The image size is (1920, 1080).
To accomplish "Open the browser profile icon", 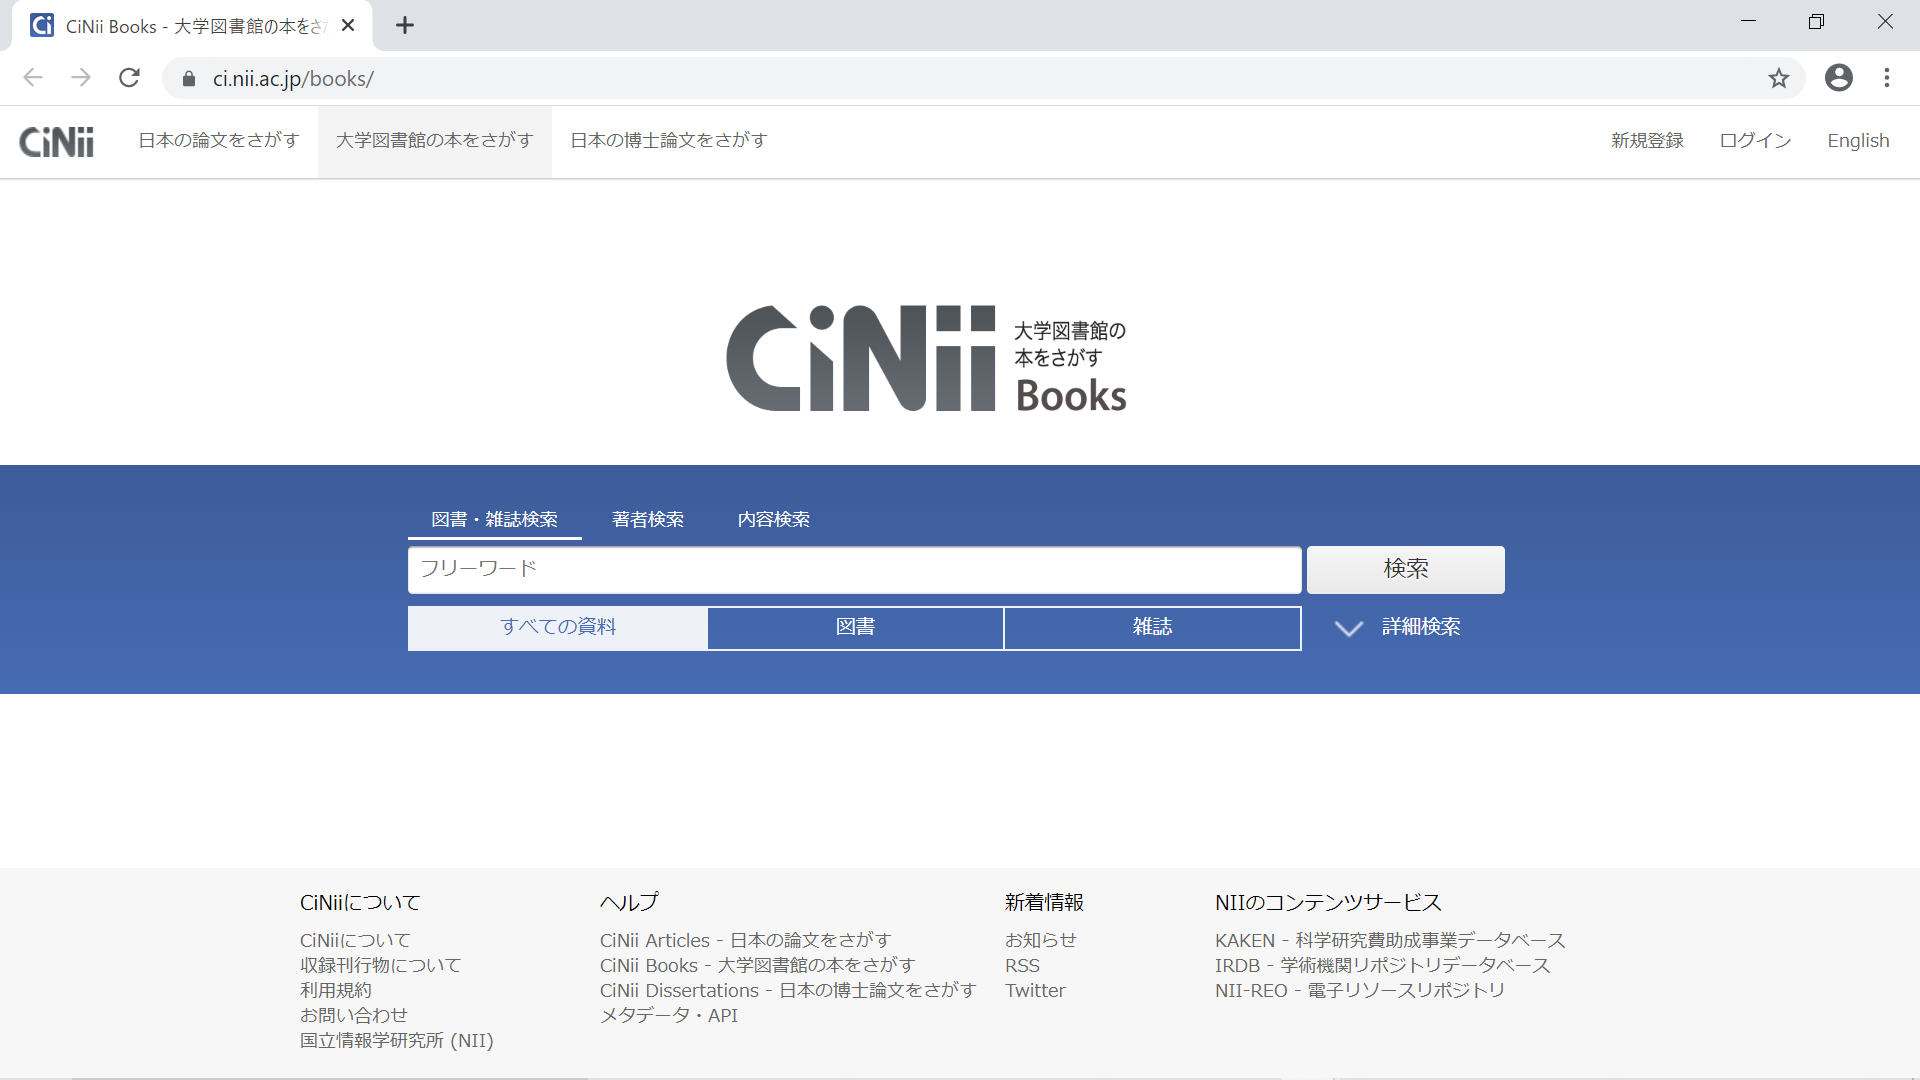I will [1838, 78].
